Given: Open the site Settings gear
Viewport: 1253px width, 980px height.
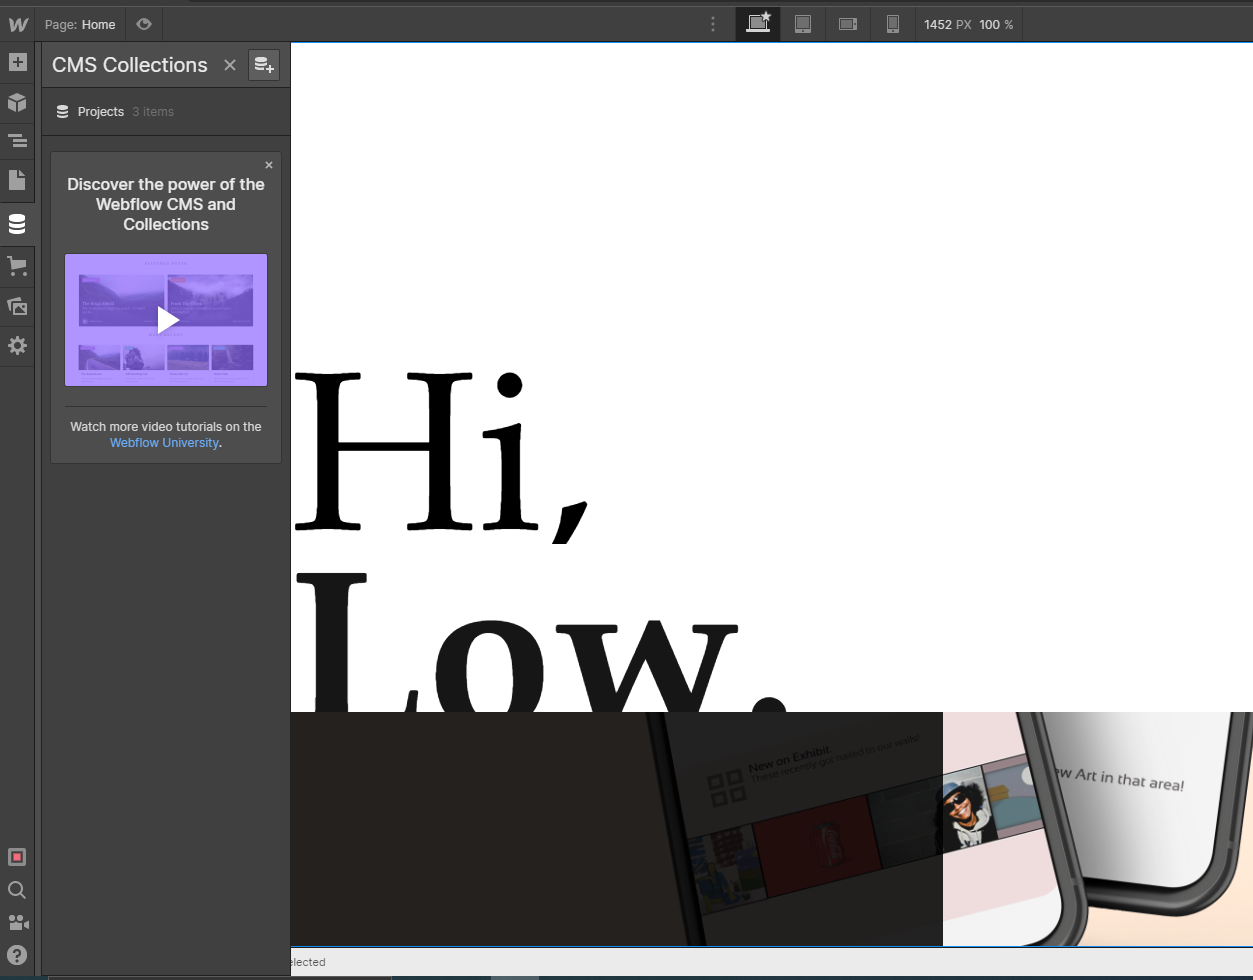Looking at the screenshot, I should tap(17, 346).
